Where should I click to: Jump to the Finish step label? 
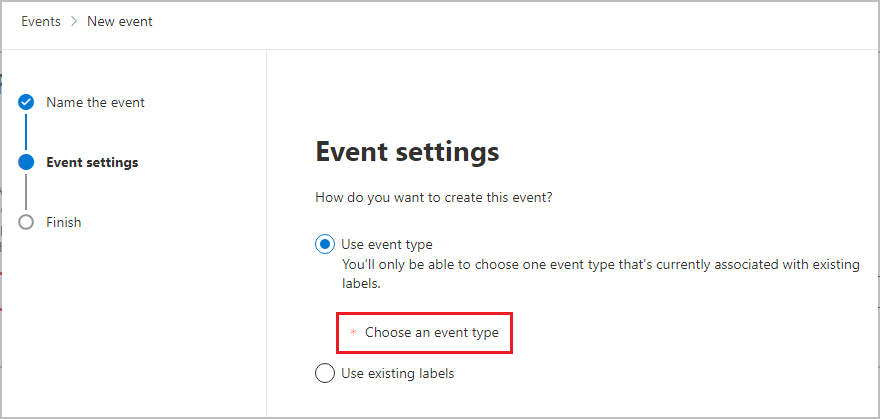(x=64, y=222)
